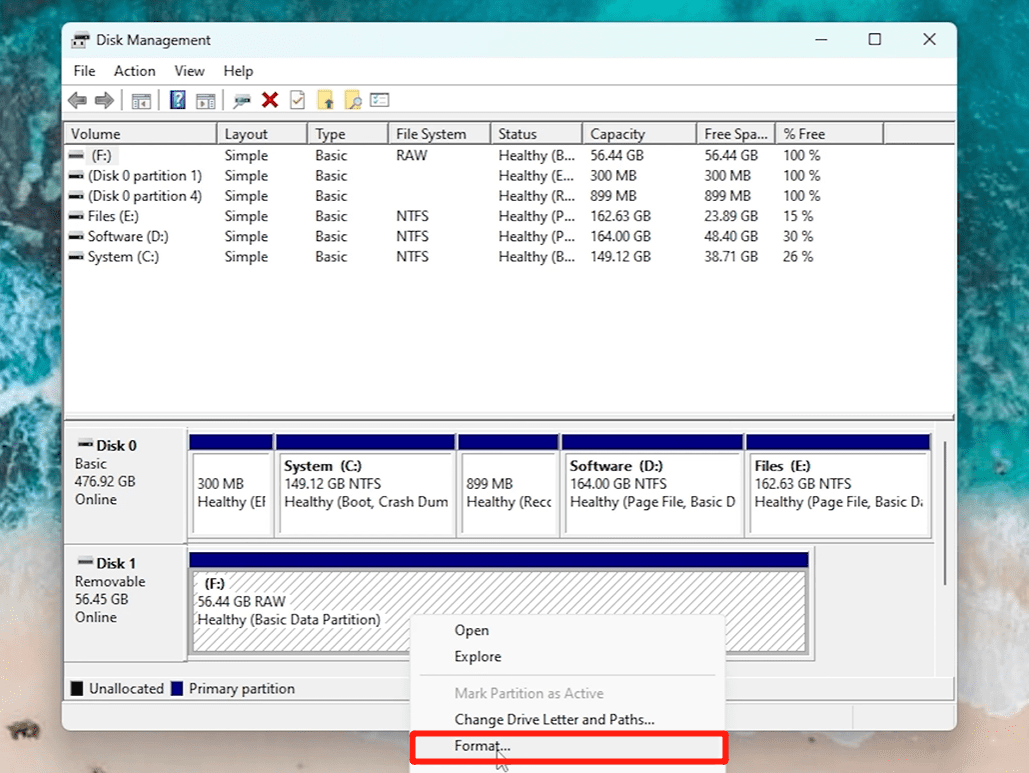The height and width of the screenshot is (773, 1029).
Task: Open the View menu
Action: [189, 71]
